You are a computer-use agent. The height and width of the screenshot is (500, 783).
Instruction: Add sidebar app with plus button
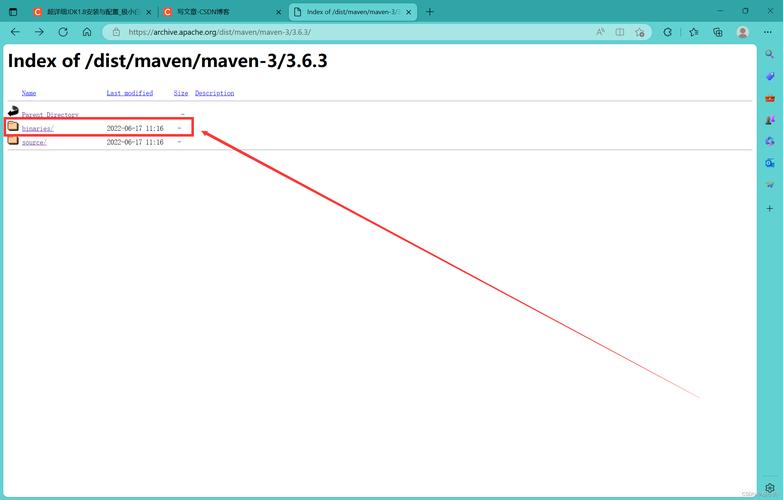[769, 208]
